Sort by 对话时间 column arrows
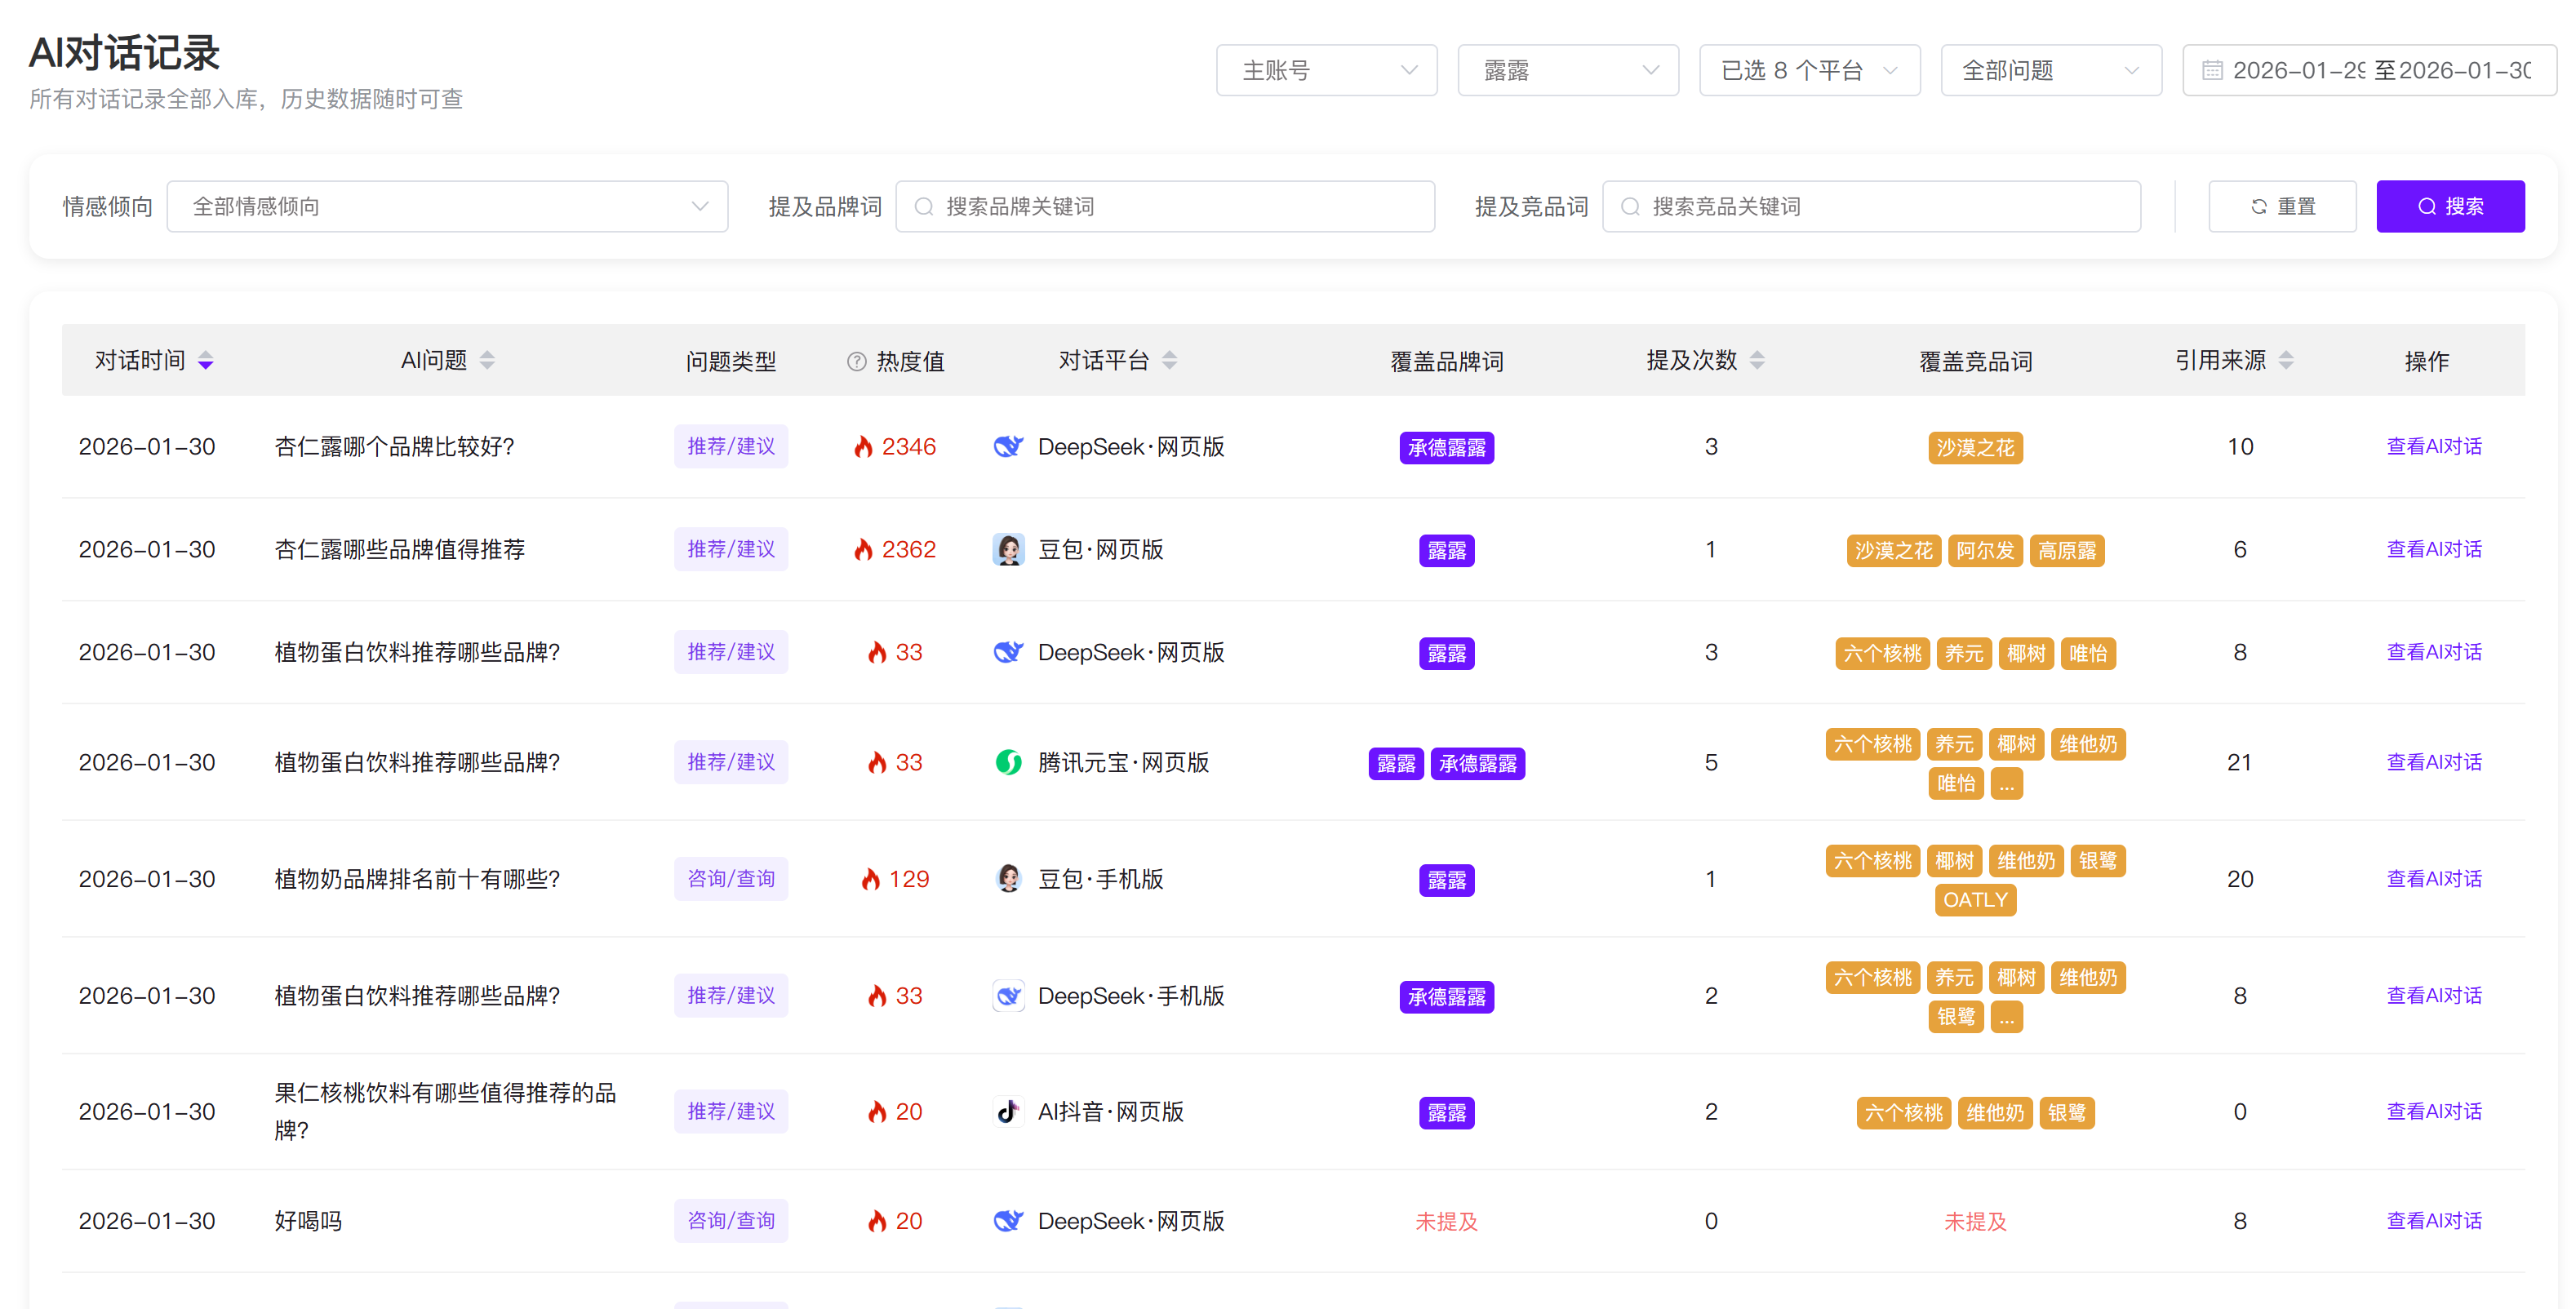This screenshot has width=2576, height=1309. point(206,361)
